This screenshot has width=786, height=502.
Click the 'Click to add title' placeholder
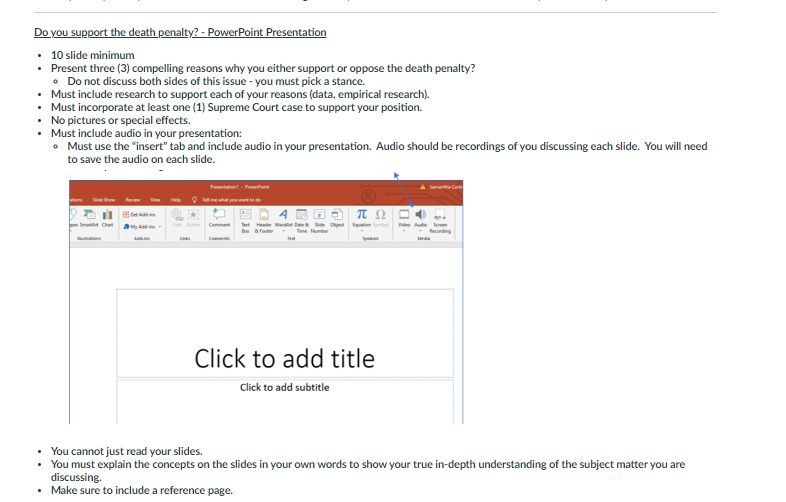click(x=285, y=333)
